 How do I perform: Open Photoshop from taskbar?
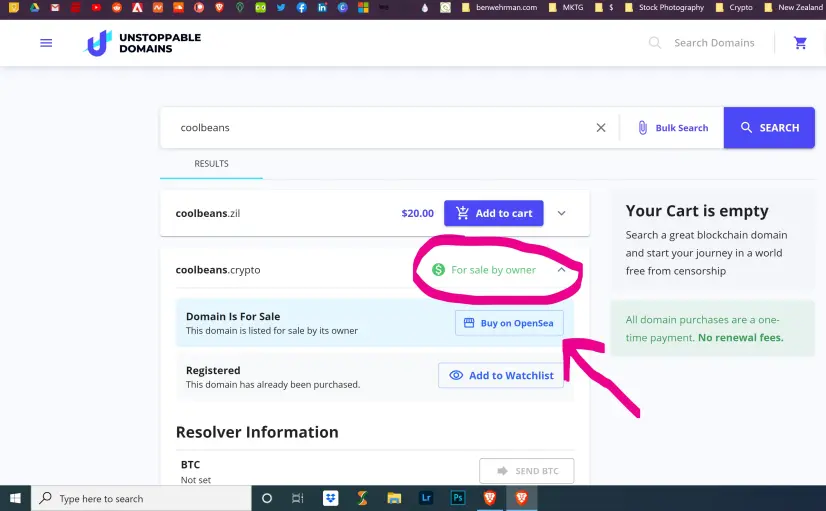pos(458,498)
